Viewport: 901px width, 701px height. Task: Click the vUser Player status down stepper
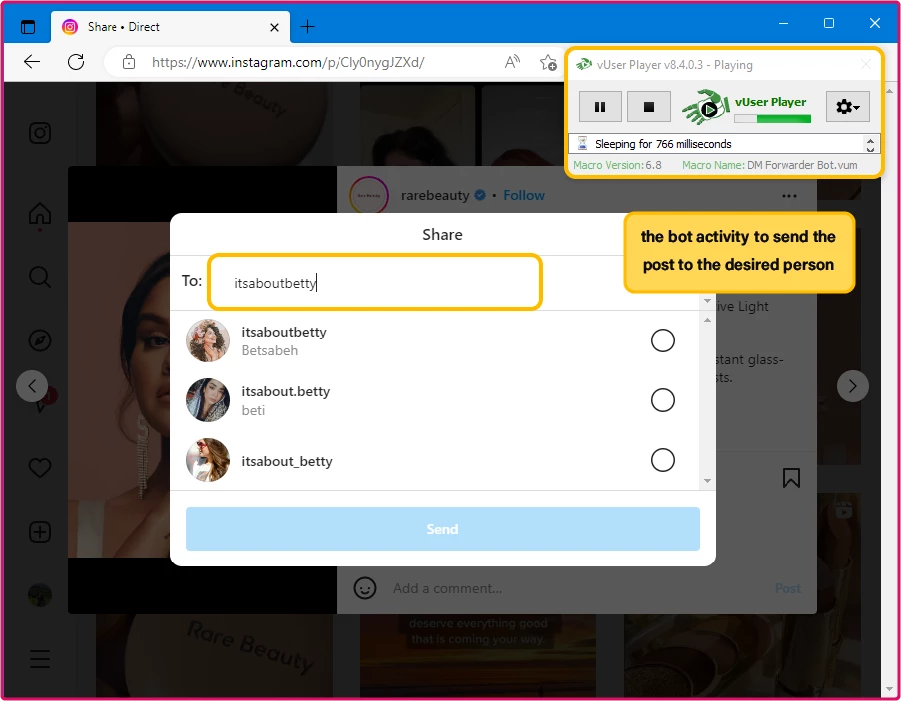click(870, 149)
